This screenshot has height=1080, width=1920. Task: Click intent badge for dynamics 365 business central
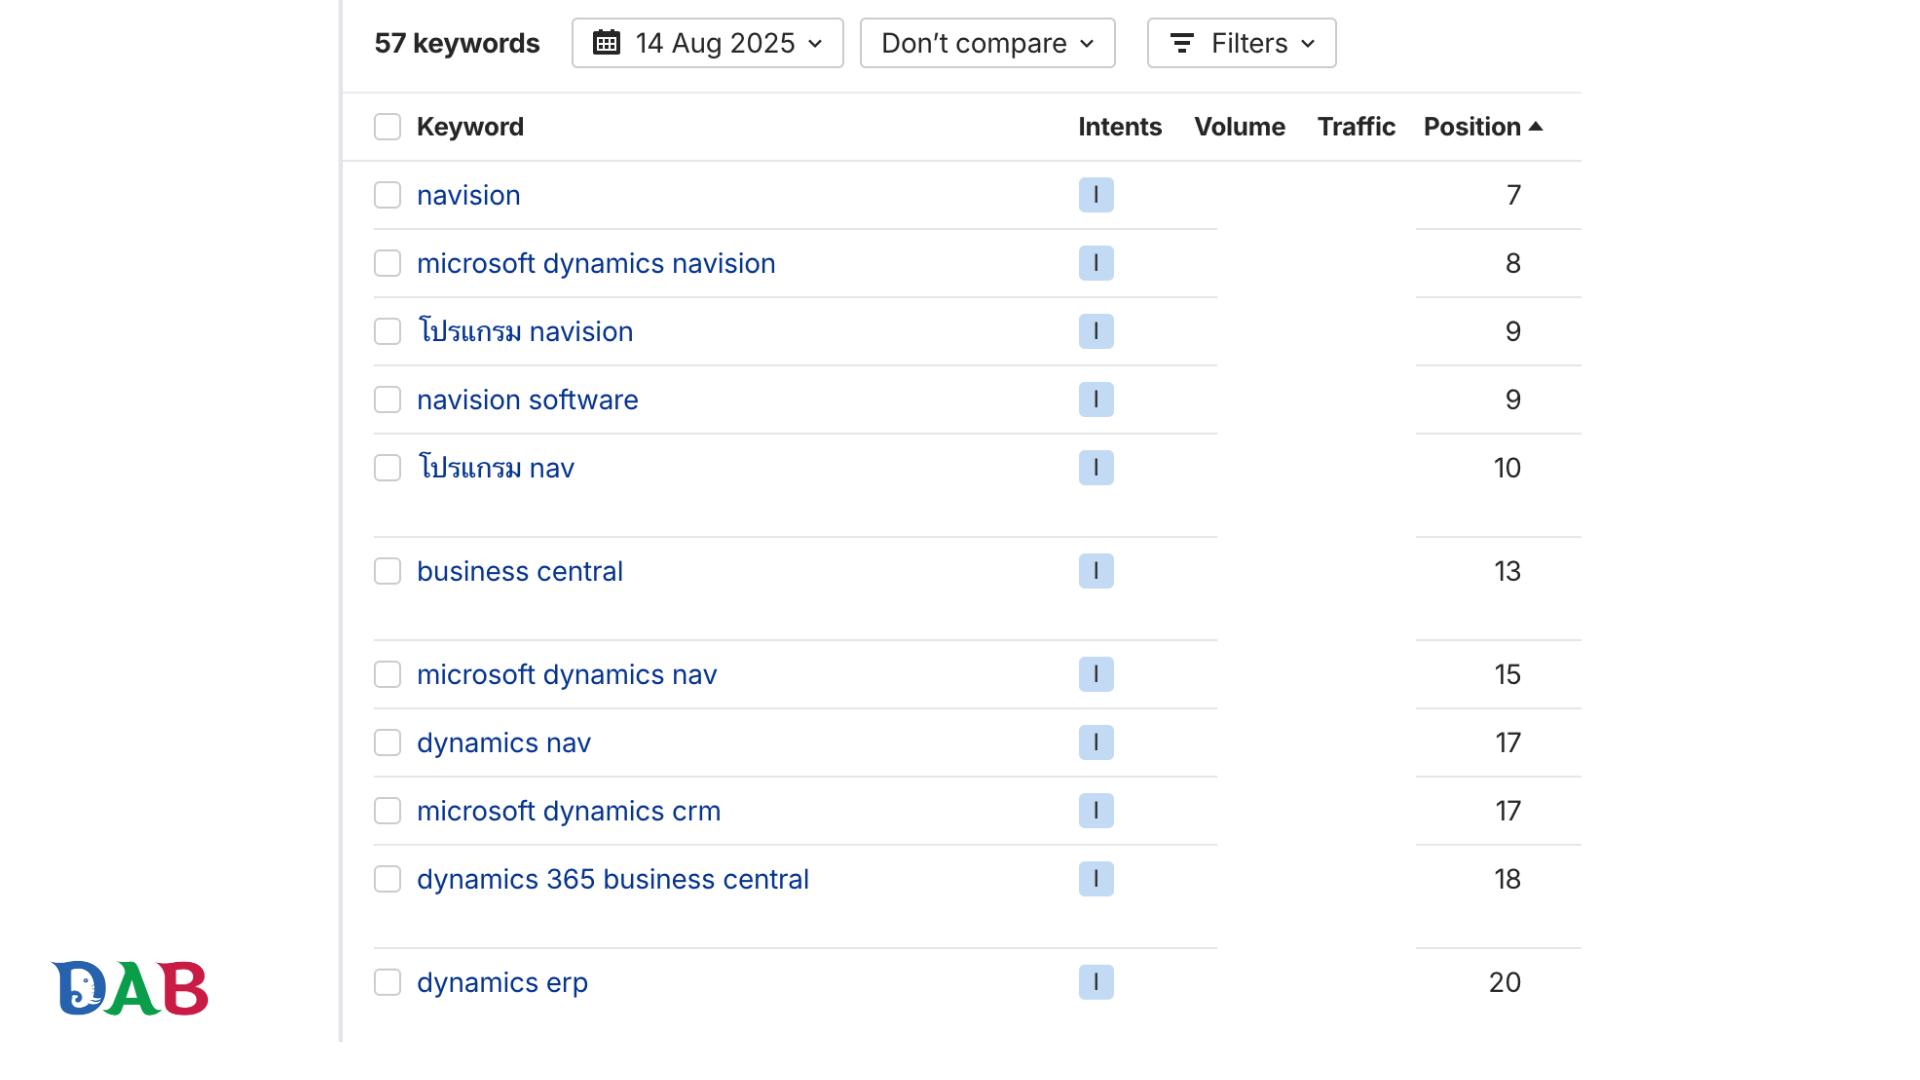click(1096, 879)
